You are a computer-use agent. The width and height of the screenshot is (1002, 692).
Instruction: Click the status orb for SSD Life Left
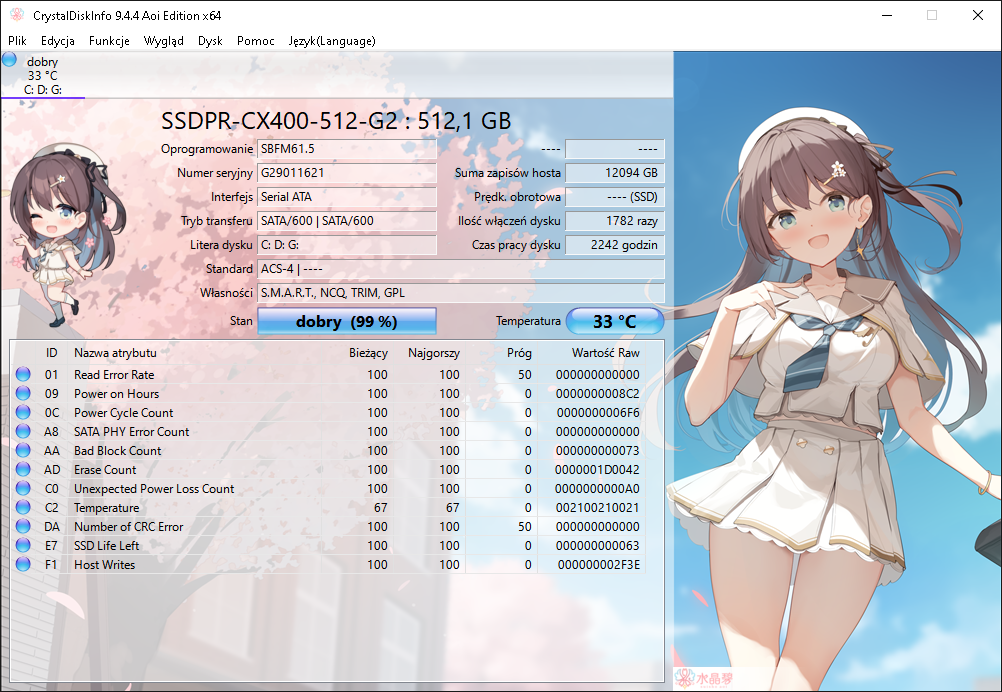tap(23, 545)
